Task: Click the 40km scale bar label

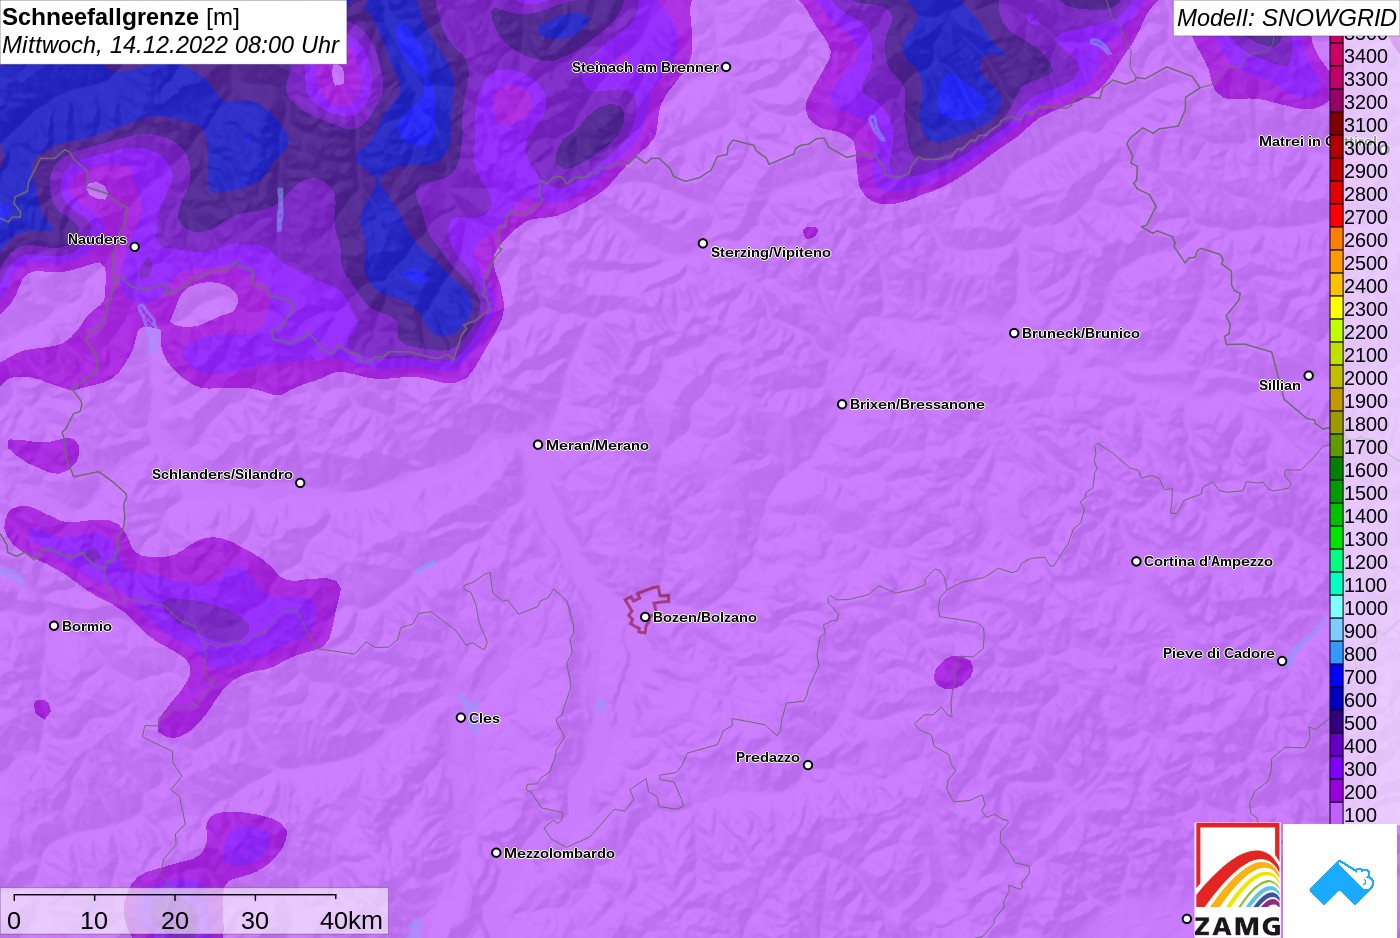Action: tap(351, 920)
